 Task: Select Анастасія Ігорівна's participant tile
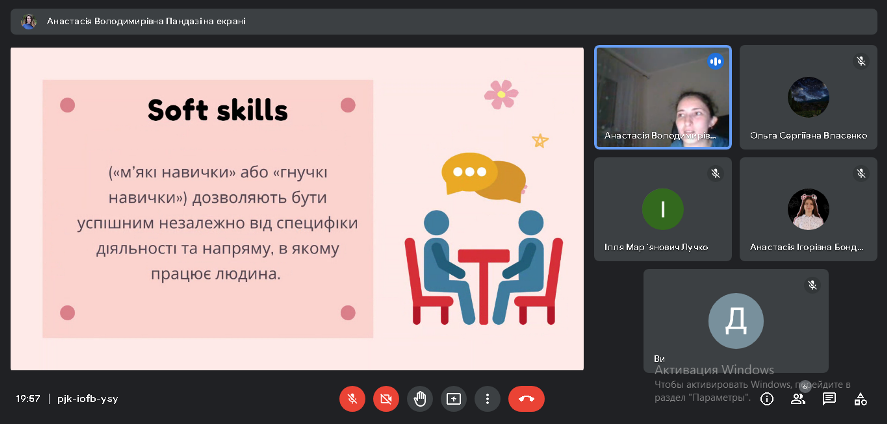(808, 209)
